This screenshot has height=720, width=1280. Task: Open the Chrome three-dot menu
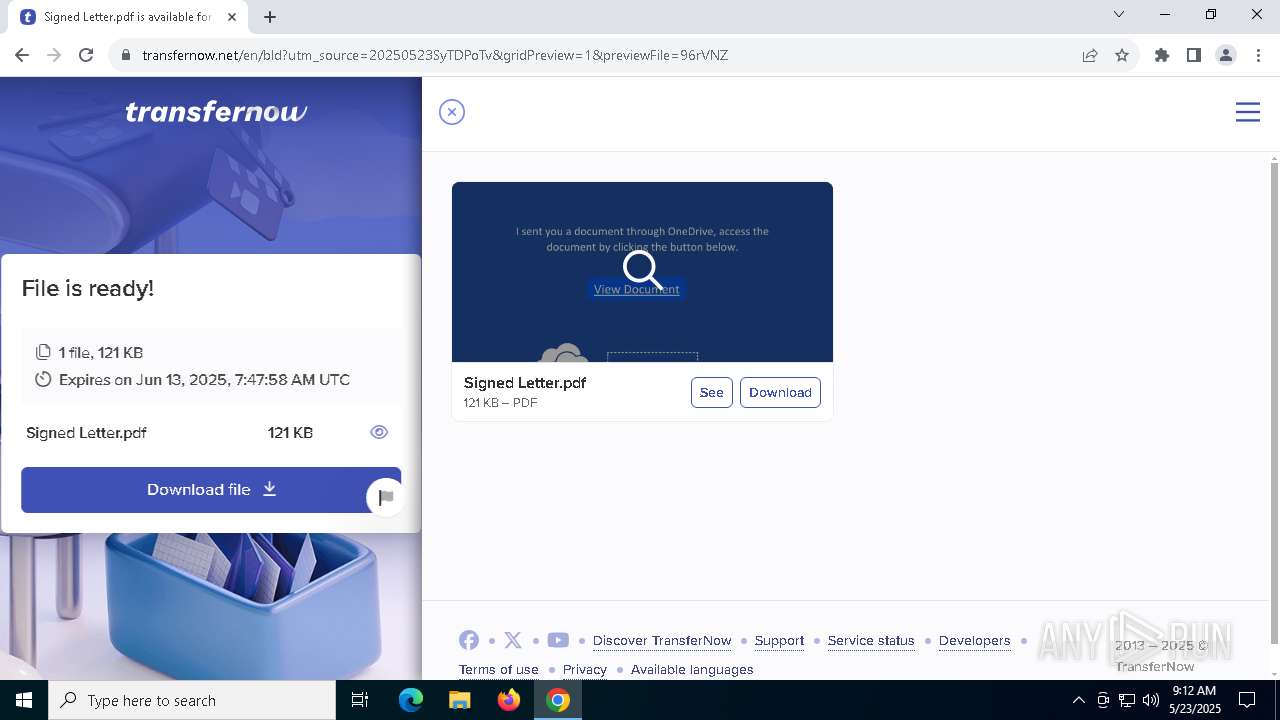click(1258, 55)
